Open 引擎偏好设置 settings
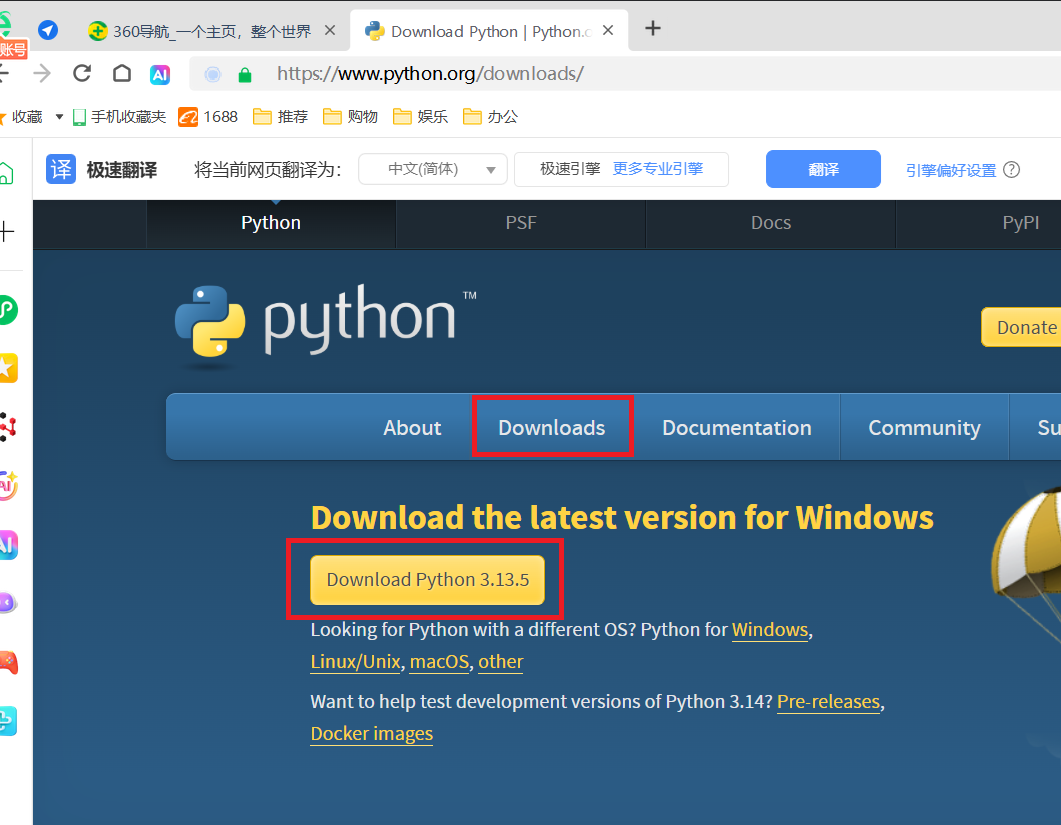This screenshot has height=825, width=1061. tap(951, 171)
